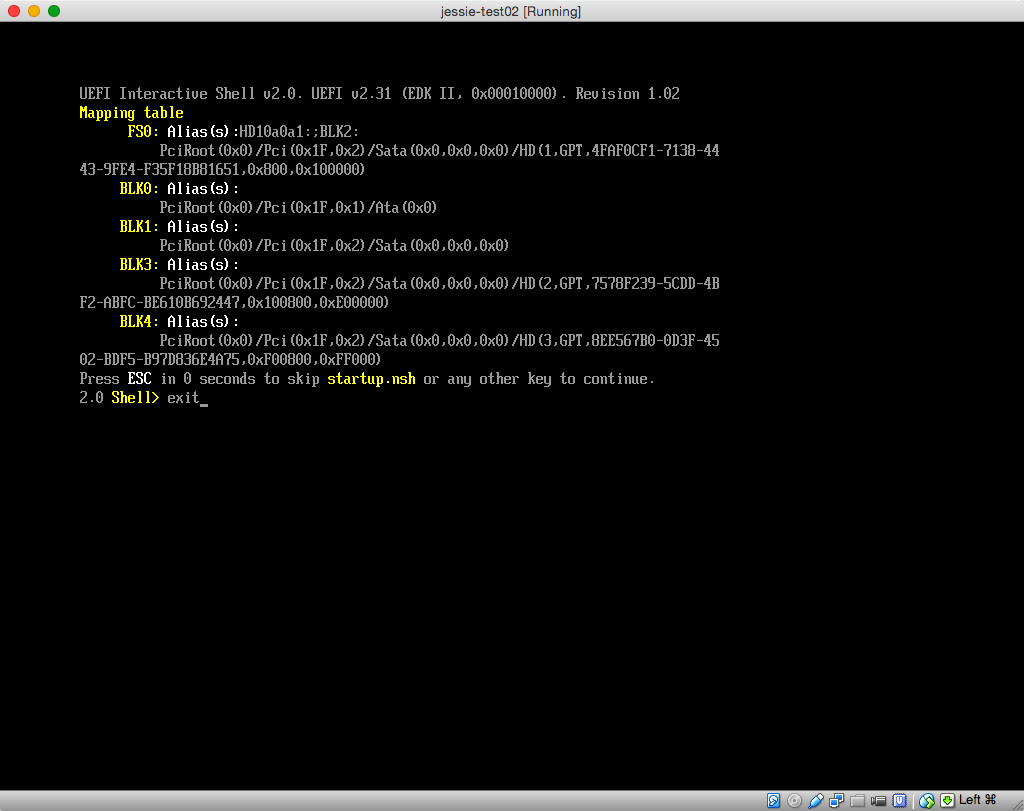Click the mouse integration globe icon
Viewport: 1024px width, 811px height.
click(927, 801)
